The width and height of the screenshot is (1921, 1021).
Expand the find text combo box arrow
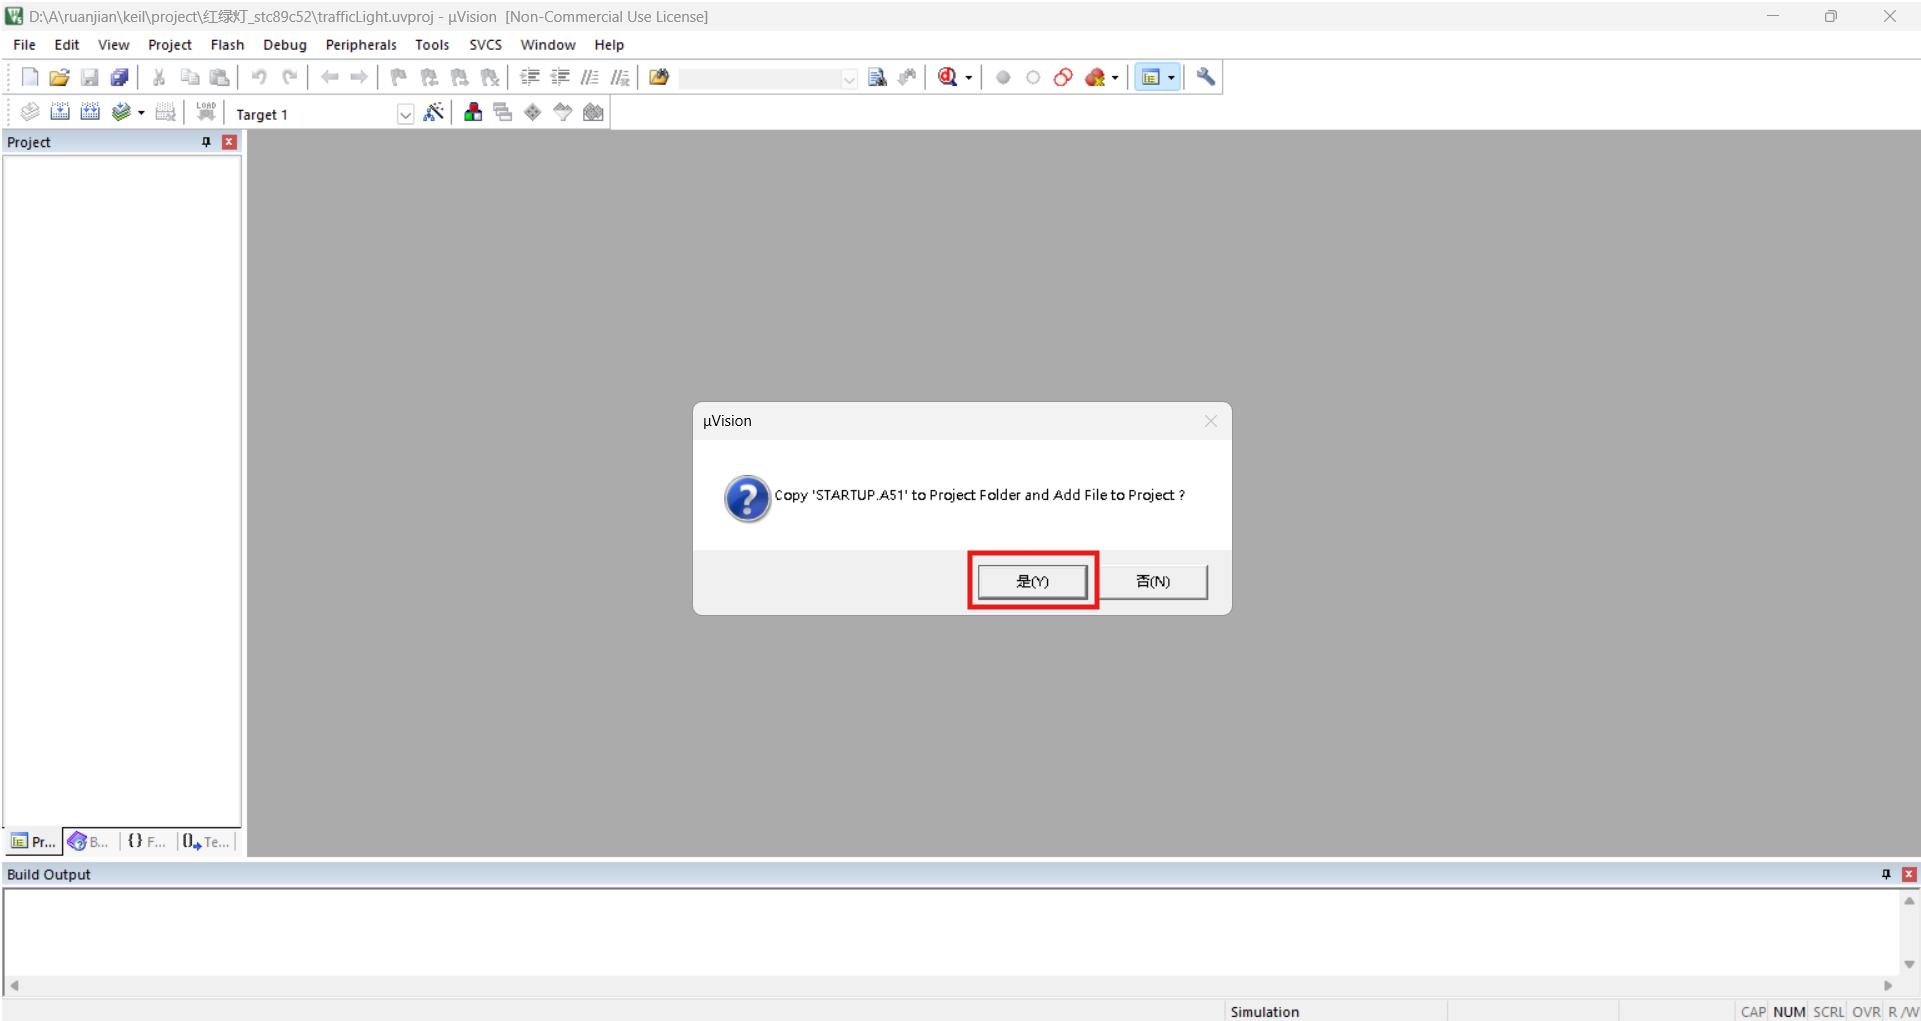coord(849,78)
